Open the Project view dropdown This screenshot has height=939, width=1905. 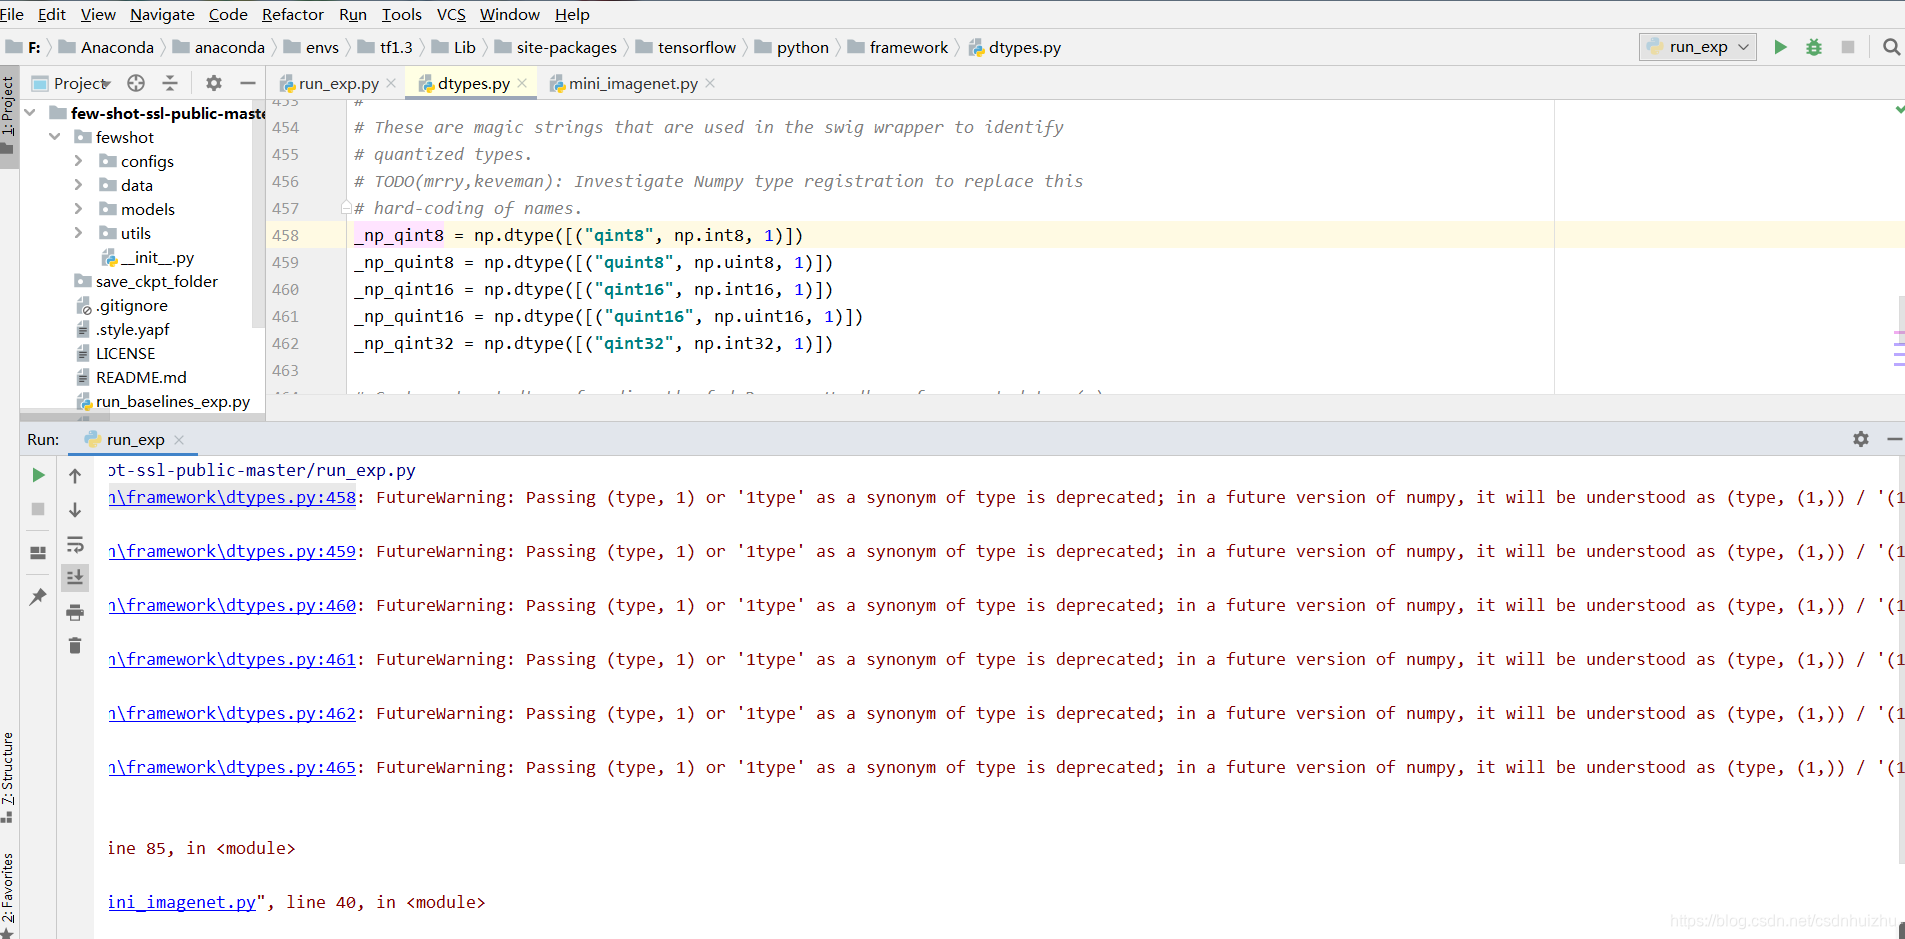point(72,83)
